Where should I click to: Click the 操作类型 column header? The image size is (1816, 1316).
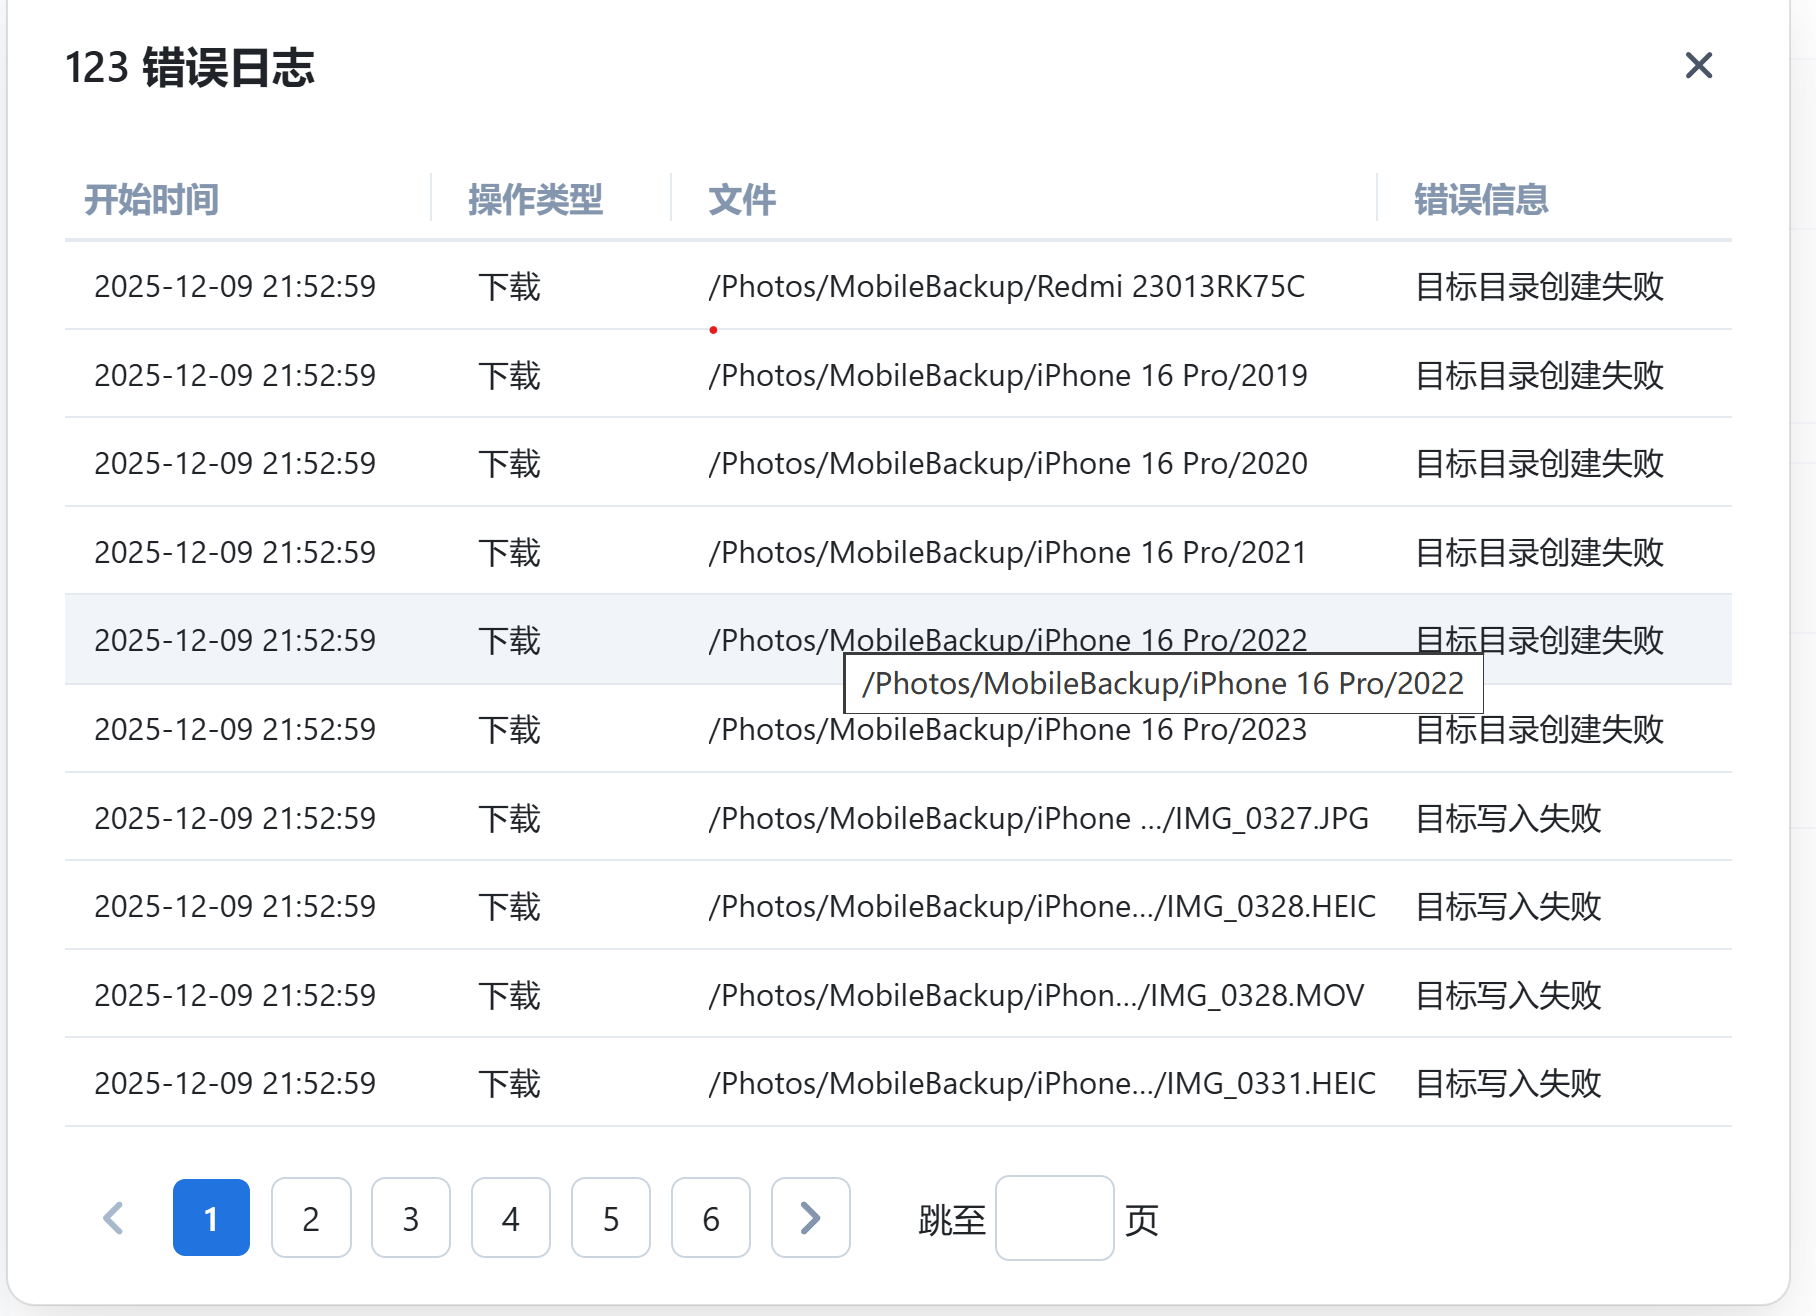click(536, 200)
